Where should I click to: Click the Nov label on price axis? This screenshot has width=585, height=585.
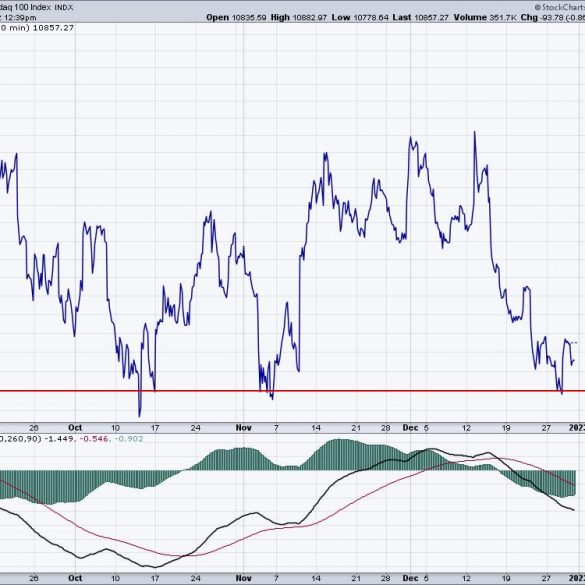point(244,428)
